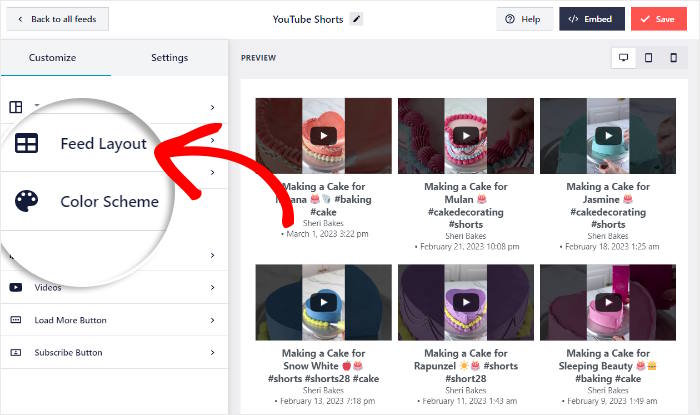Click the PREVIEW label
The height and width of the screenshot is (415, 700).
[x=258, y=58]
